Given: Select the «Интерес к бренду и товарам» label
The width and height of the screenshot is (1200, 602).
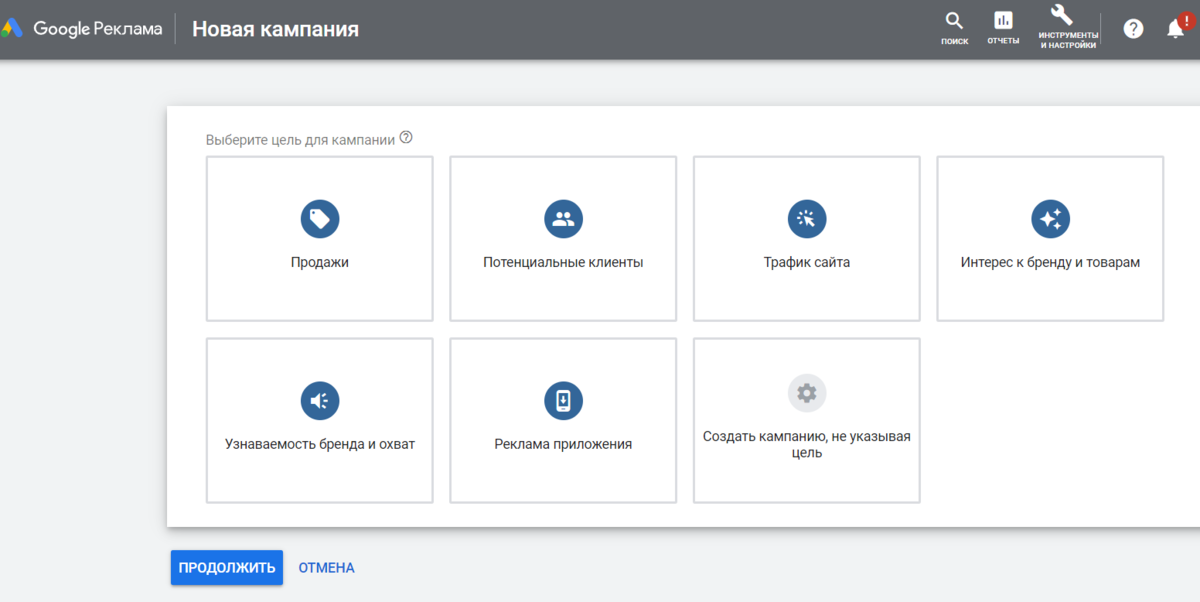Looking at the screenshot, I should 1050,263.
